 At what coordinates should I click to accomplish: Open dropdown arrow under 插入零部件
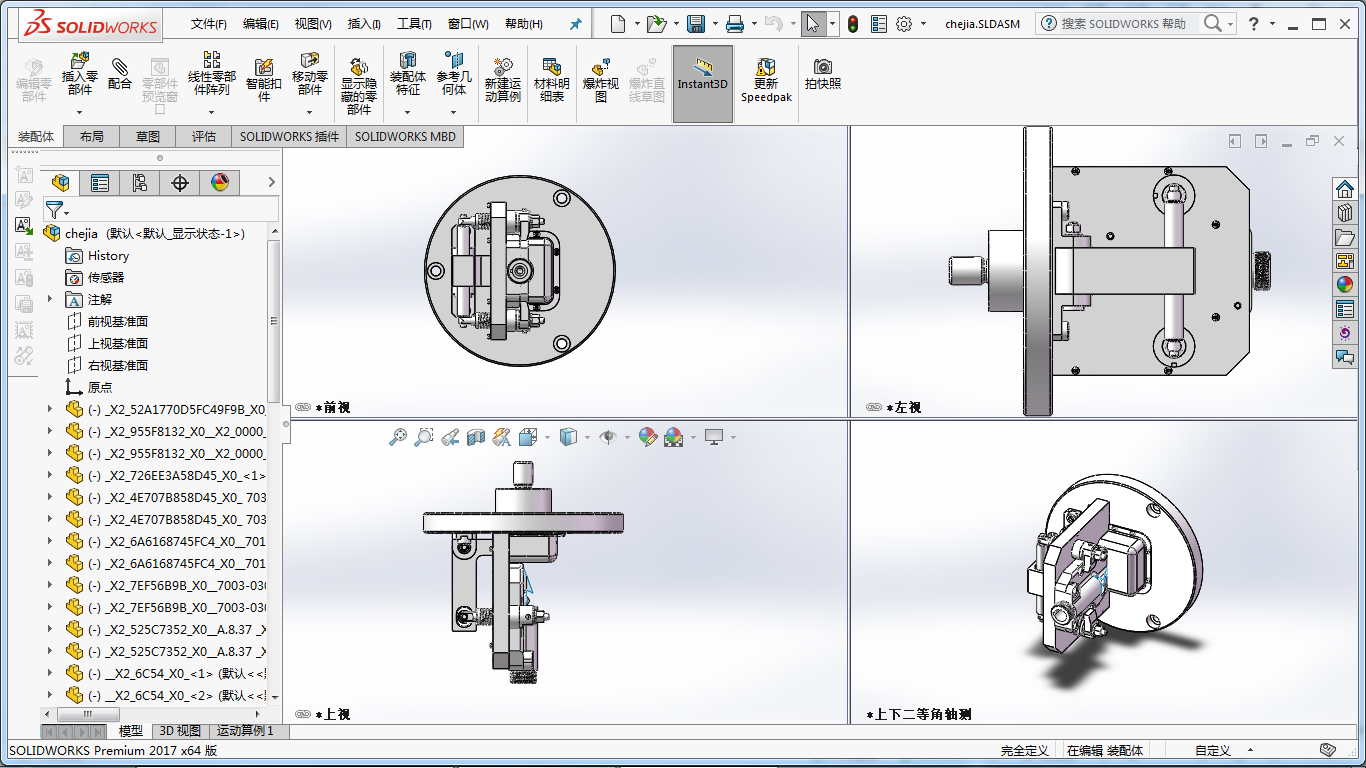click(80, 111)
